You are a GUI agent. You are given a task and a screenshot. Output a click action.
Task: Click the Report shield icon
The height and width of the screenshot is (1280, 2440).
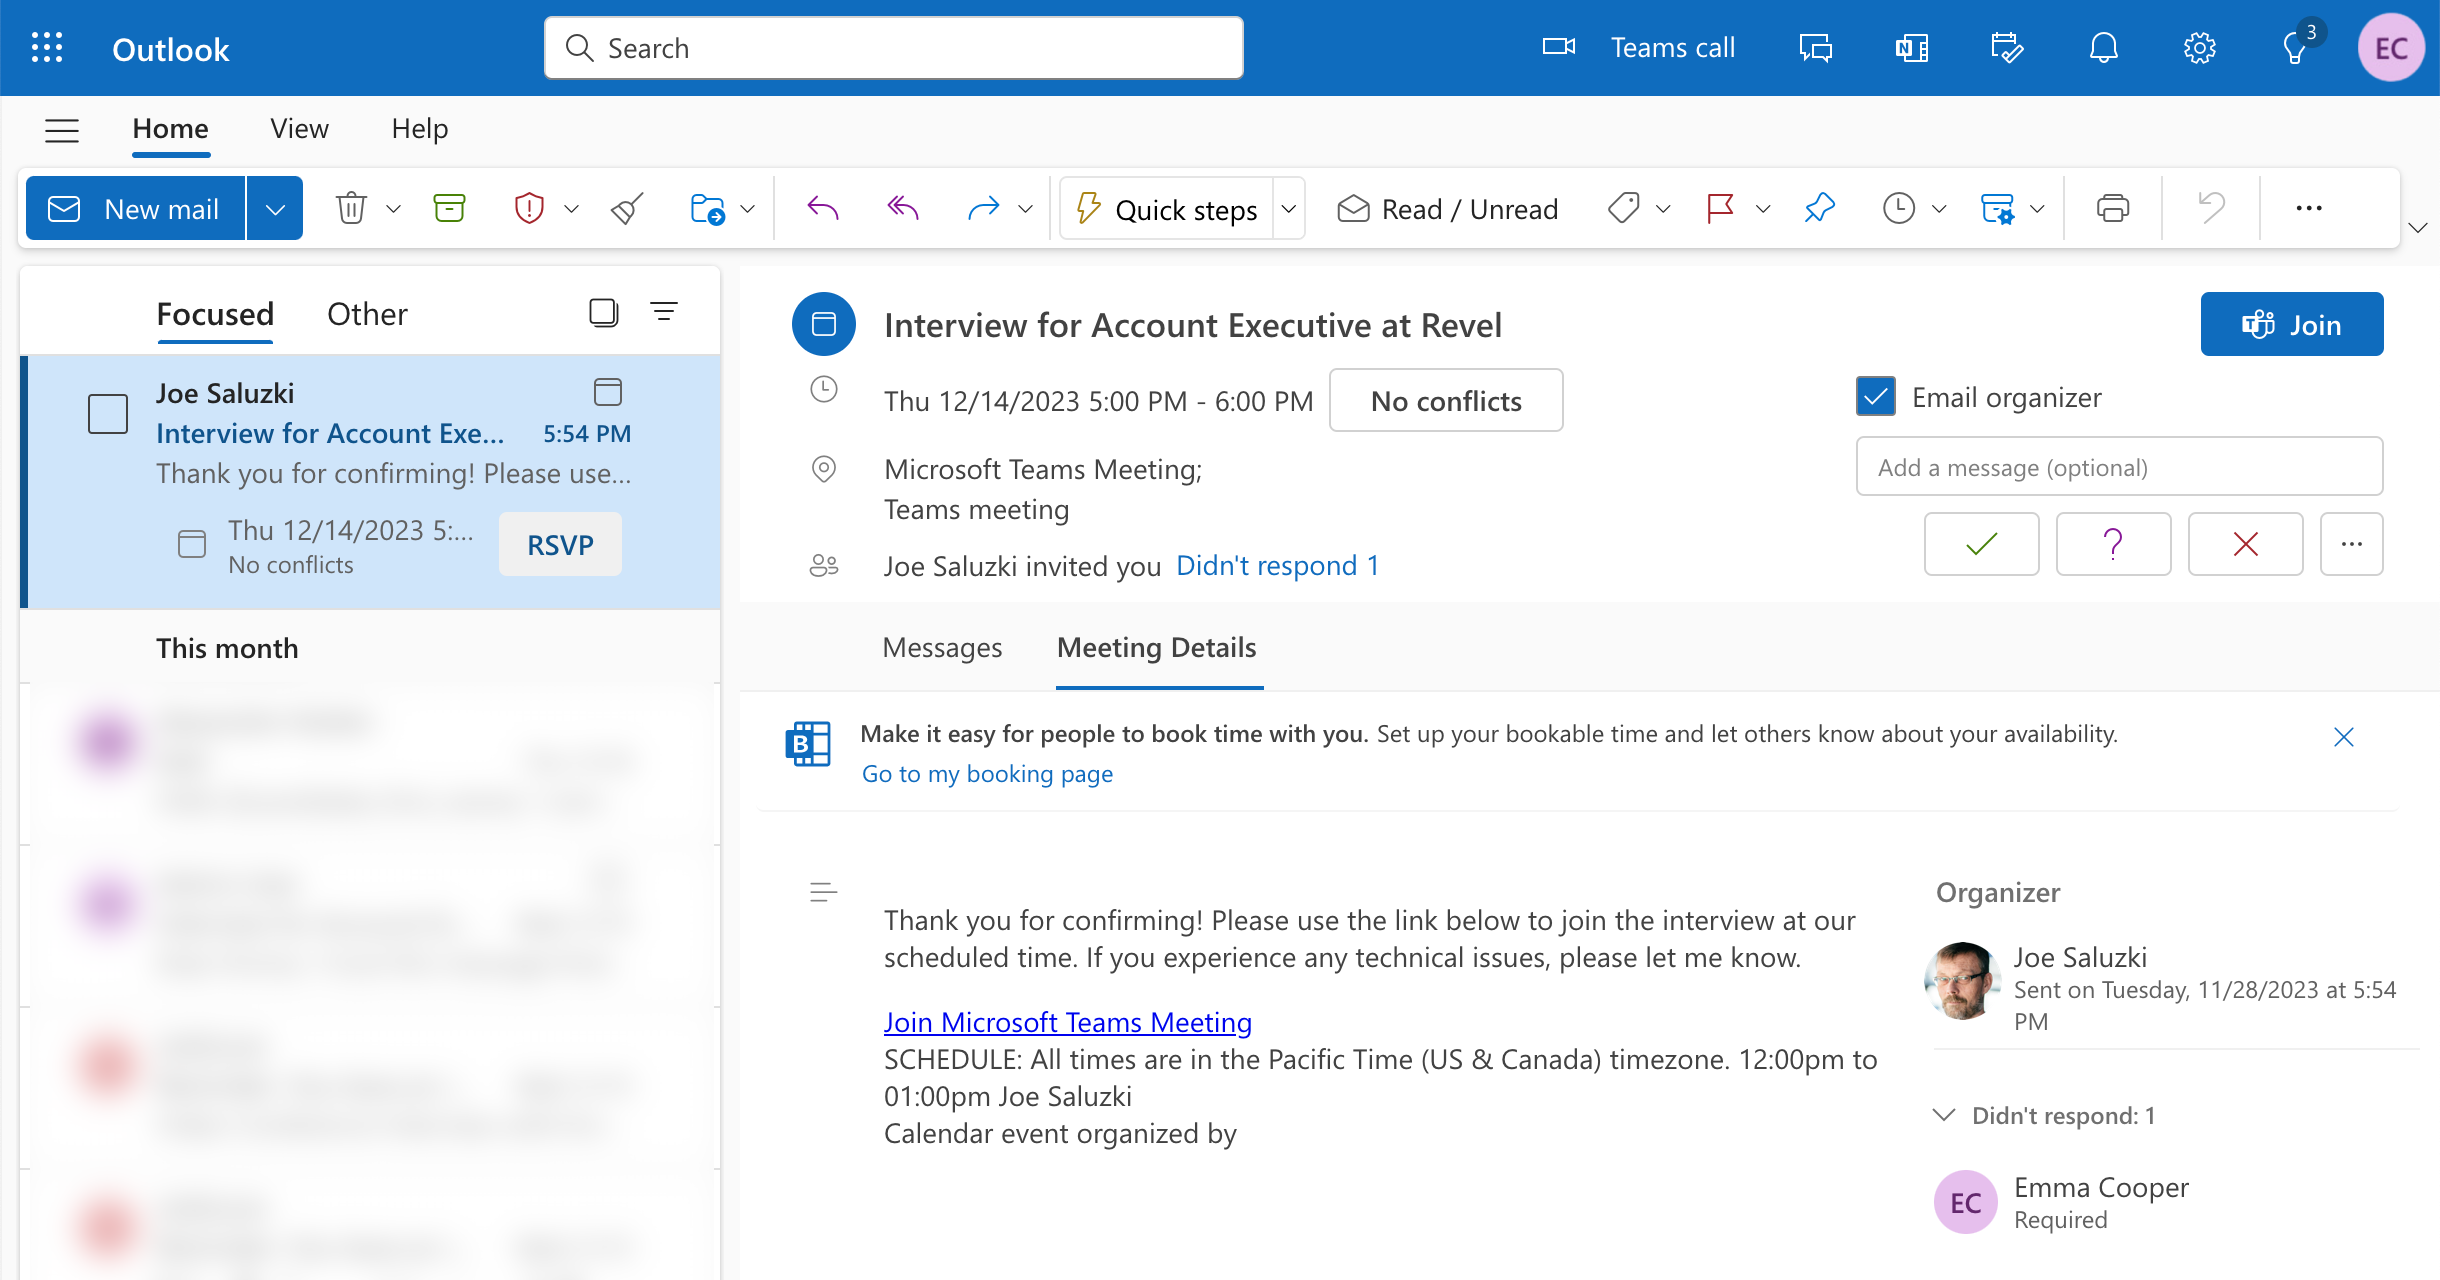coord(529,208)
